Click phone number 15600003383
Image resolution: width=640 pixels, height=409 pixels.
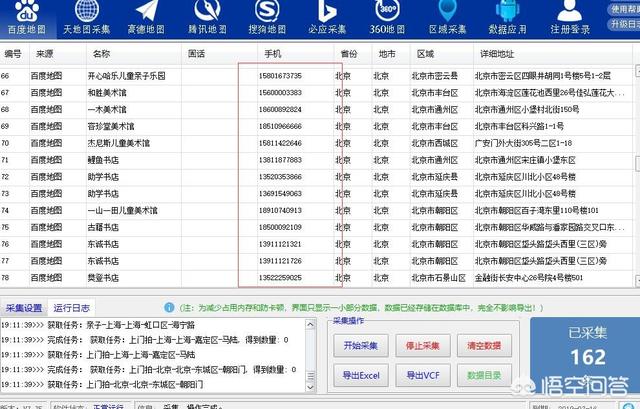click(280, 93)
